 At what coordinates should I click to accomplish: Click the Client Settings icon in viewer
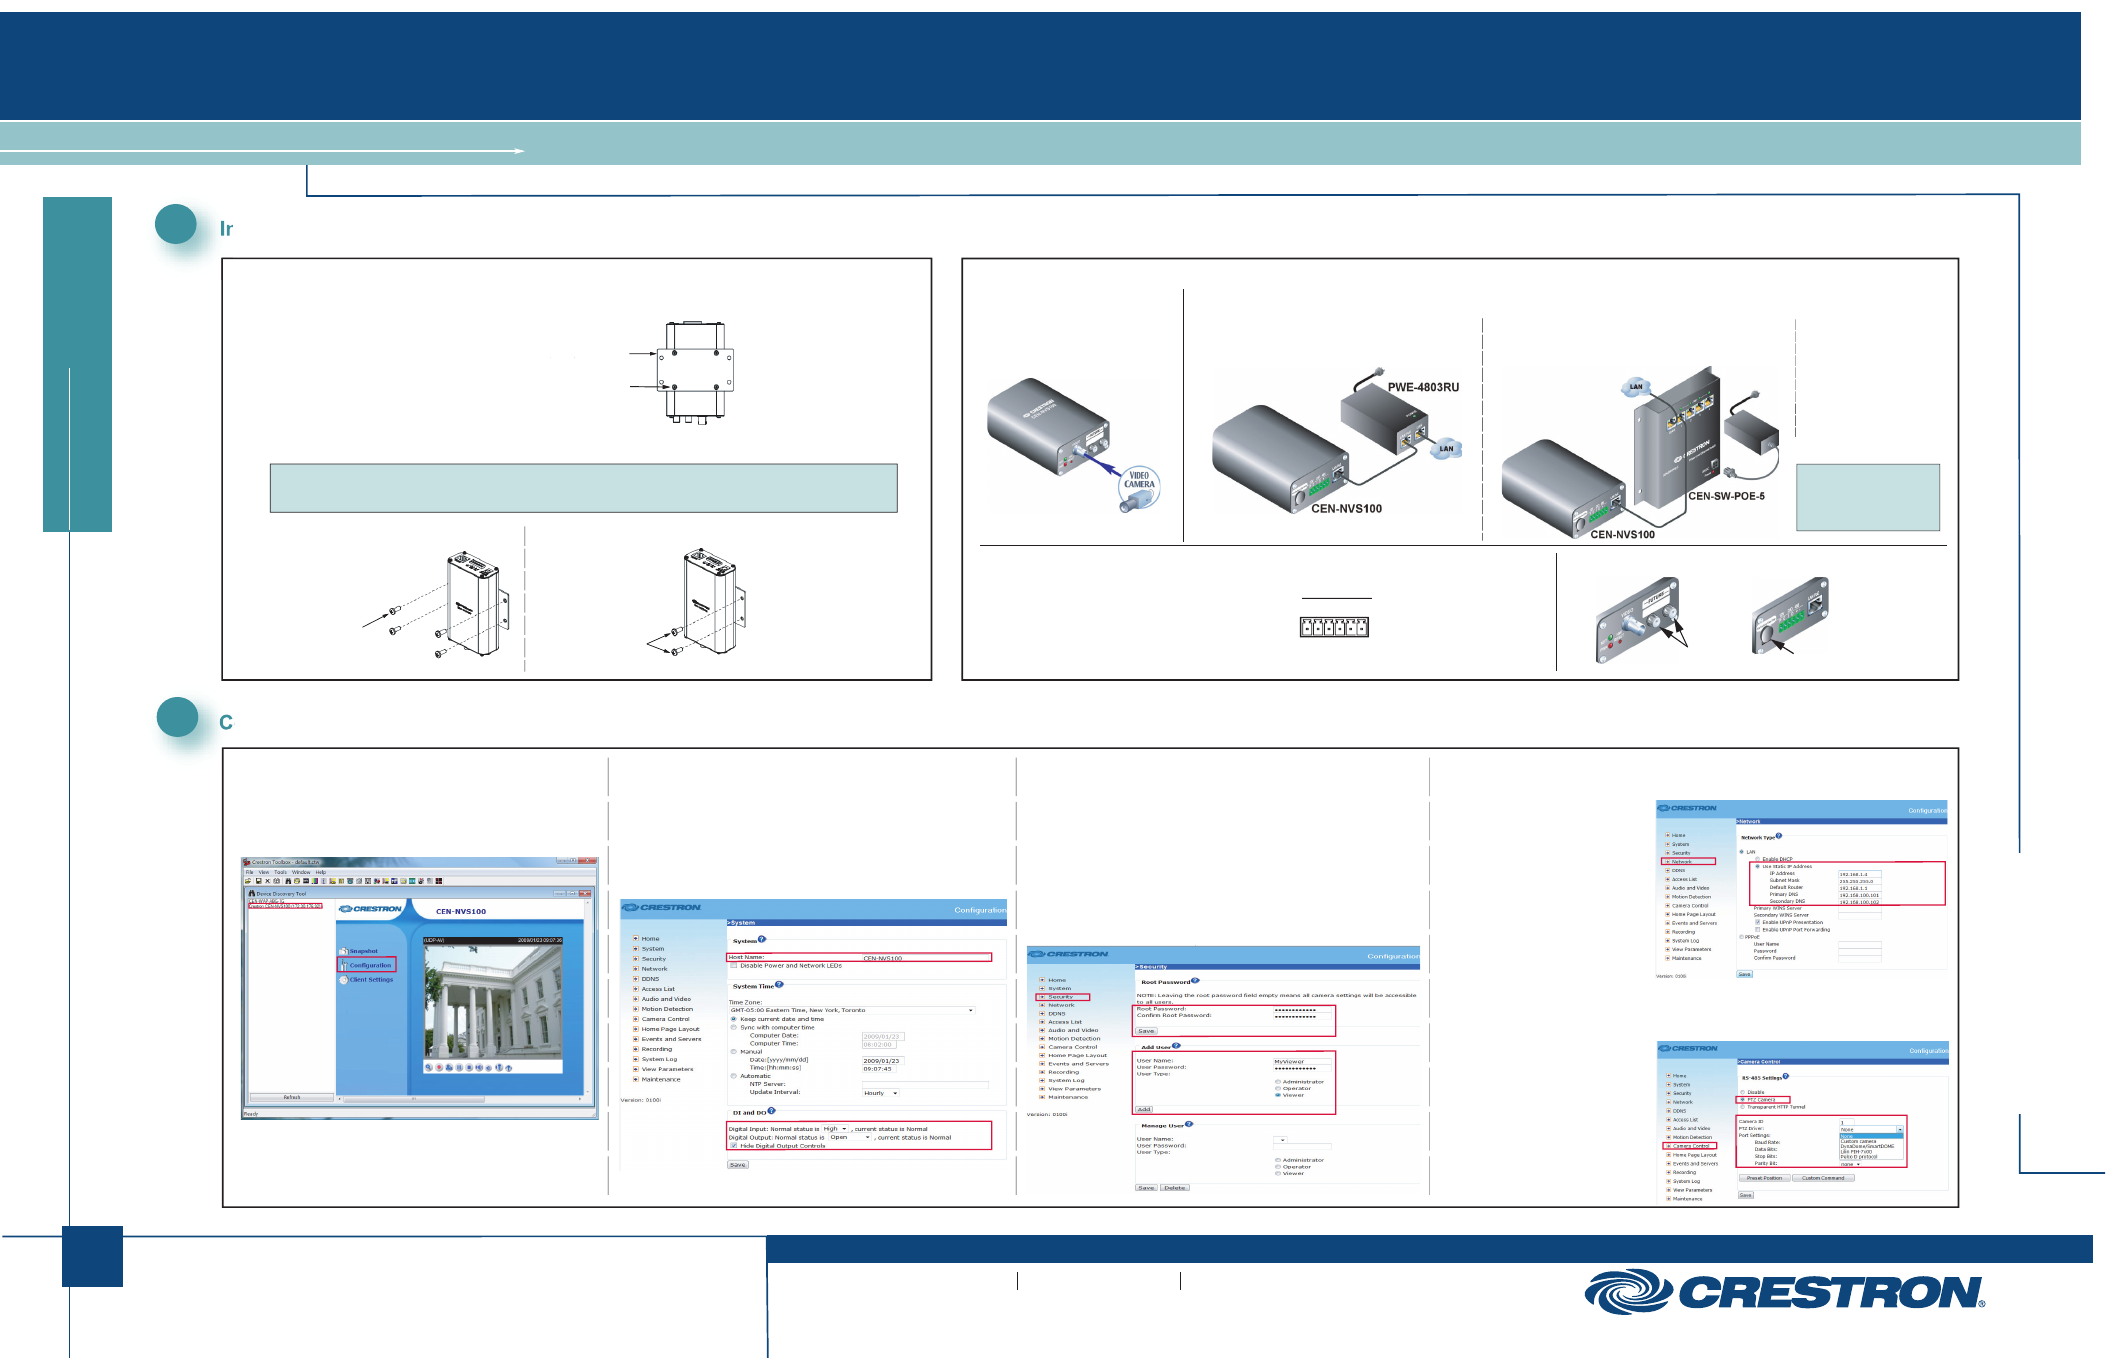click(x=343, y=980)
